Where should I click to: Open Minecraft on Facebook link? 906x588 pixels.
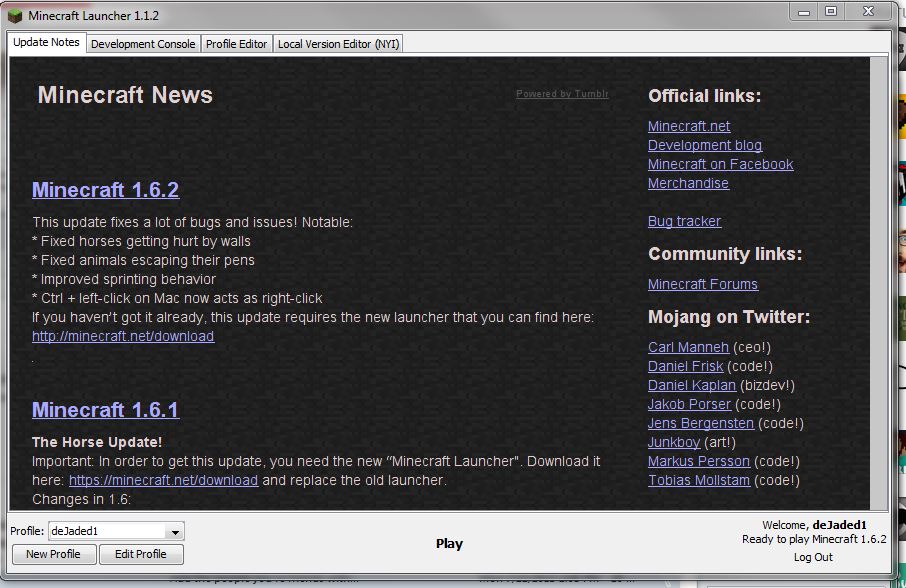point(721,164)
